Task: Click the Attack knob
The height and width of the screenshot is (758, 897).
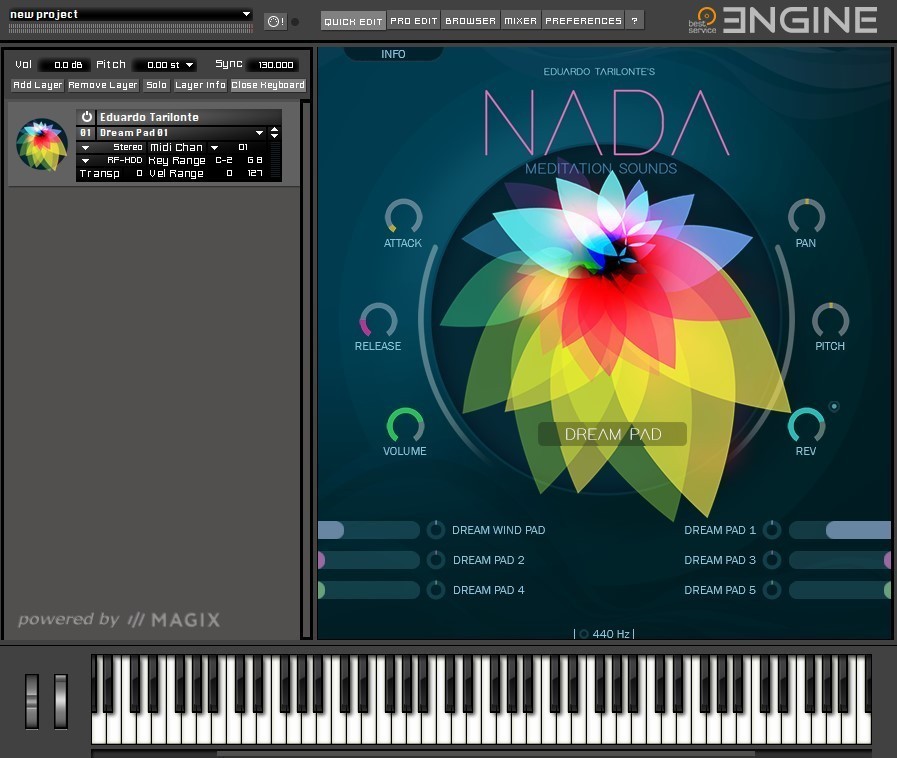Action: click(404, 217)
